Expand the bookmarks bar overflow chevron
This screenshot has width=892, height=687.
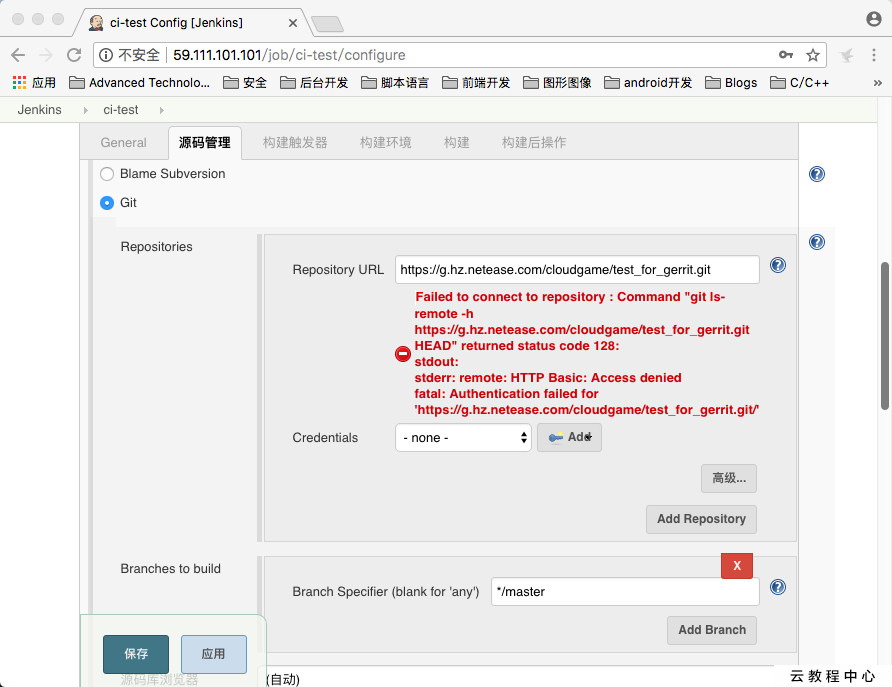click(x=880, y=82)
